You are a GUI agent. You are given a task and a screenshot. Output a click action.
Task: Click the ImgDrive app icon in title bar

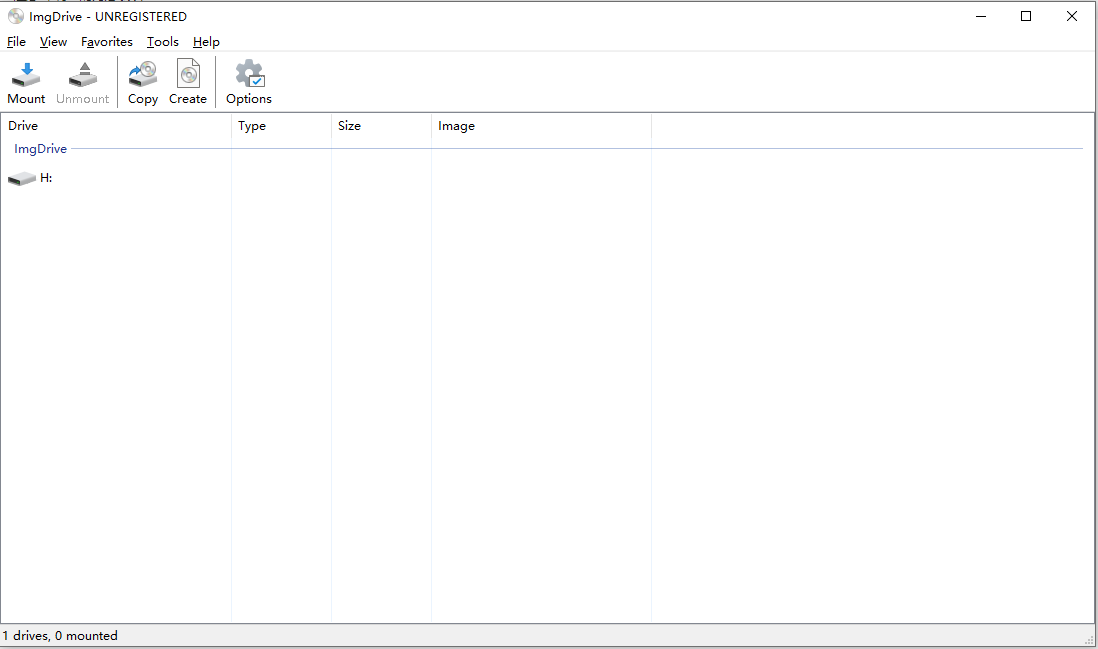click(x=15, y=16)
